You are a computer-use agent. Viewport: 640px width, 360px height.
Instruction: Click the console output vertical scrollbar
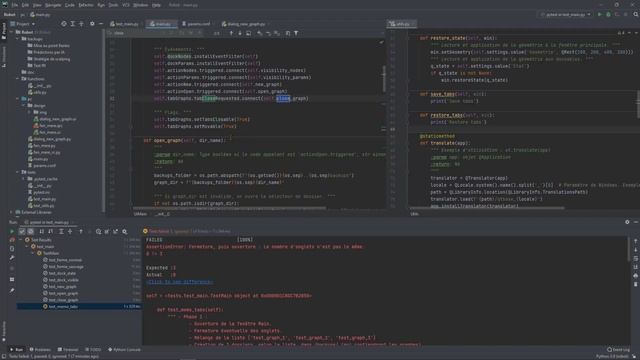[629, 250]
